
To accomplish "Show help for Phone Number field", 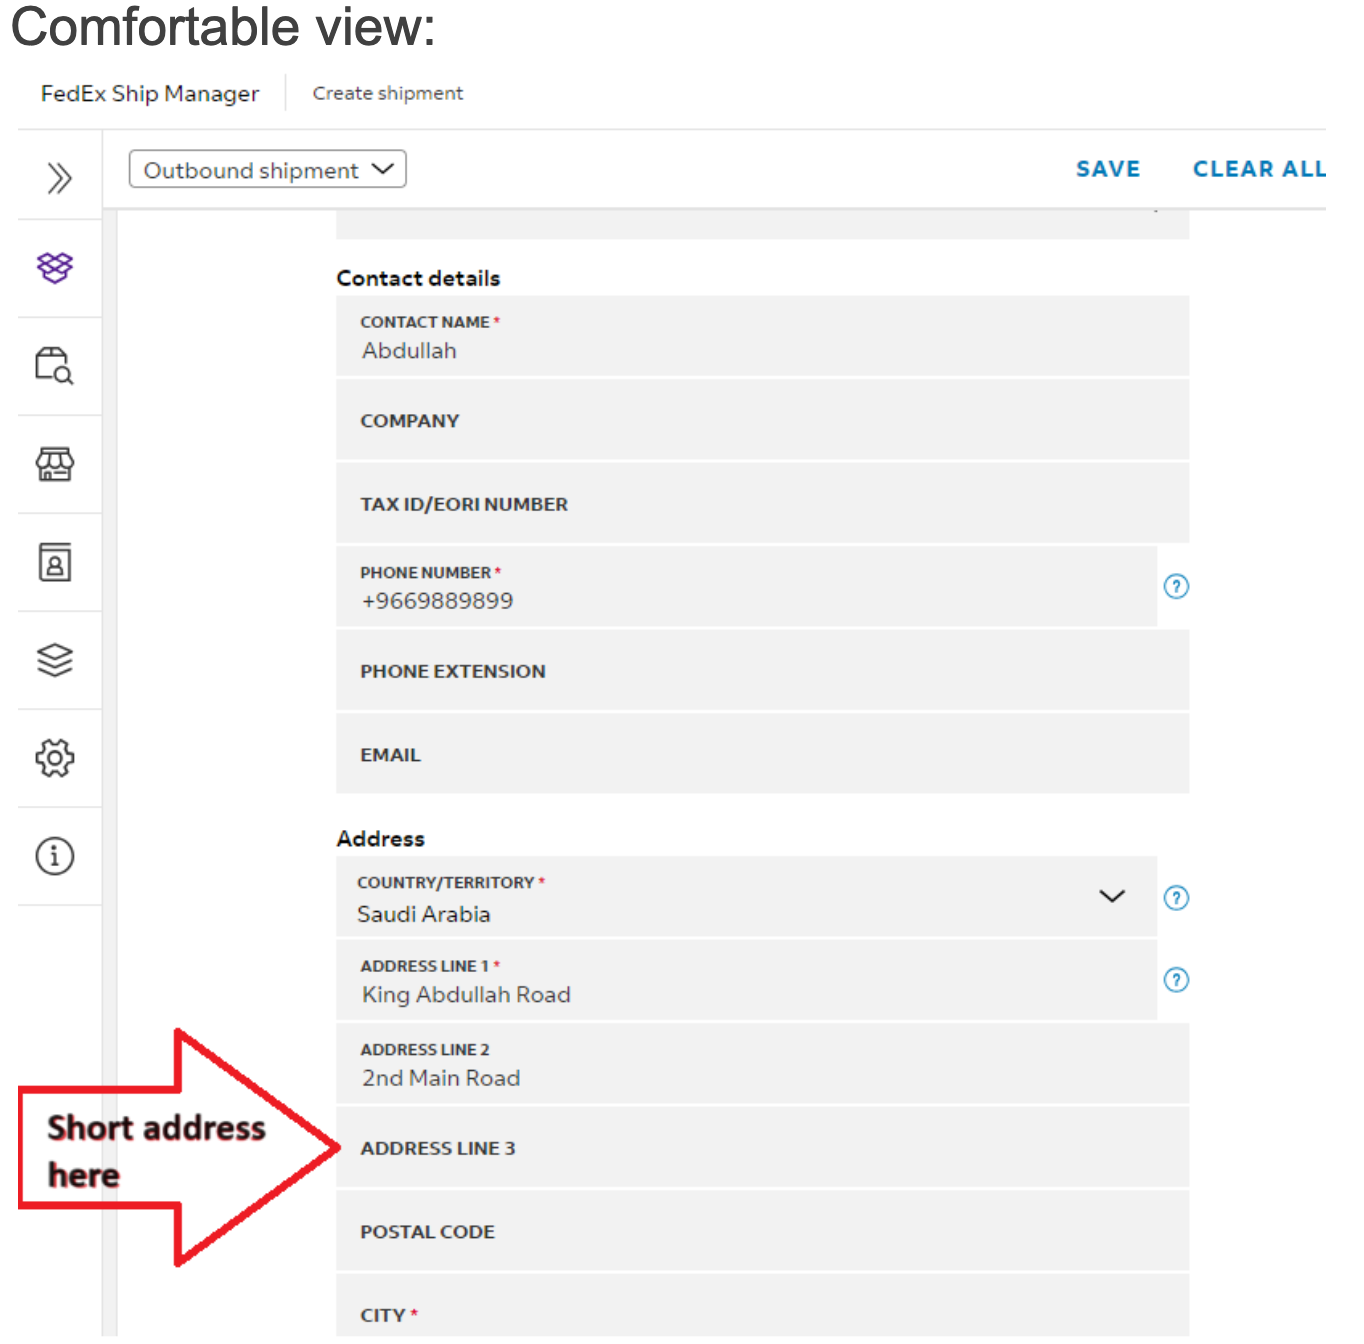I will click(x=1176, y=587).
